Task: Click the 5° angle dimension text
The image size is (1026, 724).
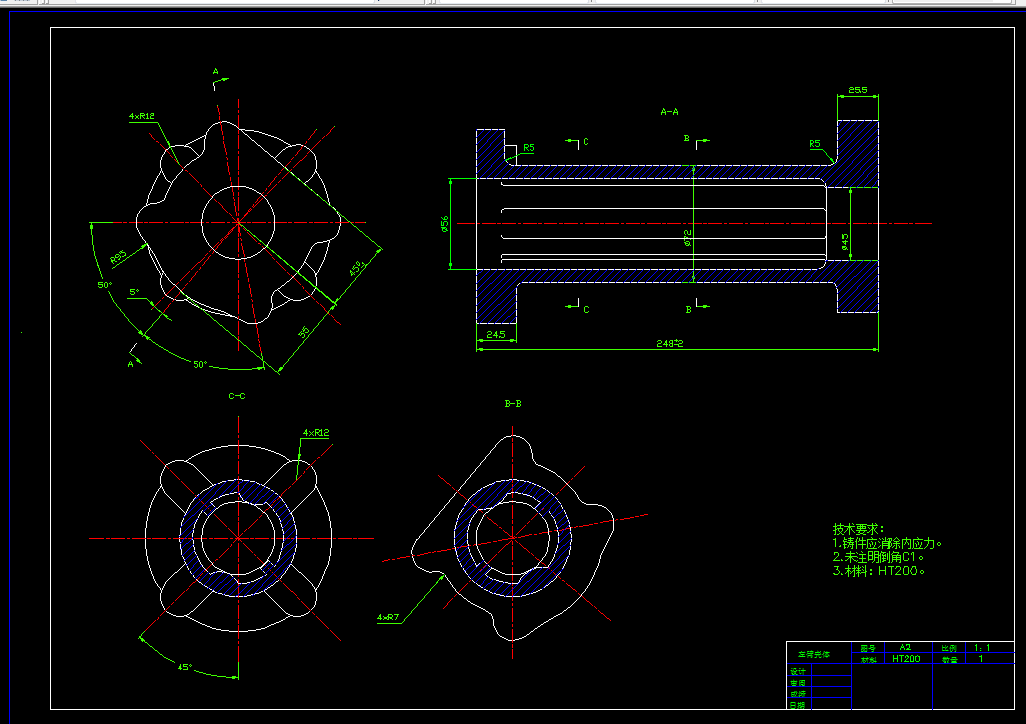Action: [x=134, y=292]
